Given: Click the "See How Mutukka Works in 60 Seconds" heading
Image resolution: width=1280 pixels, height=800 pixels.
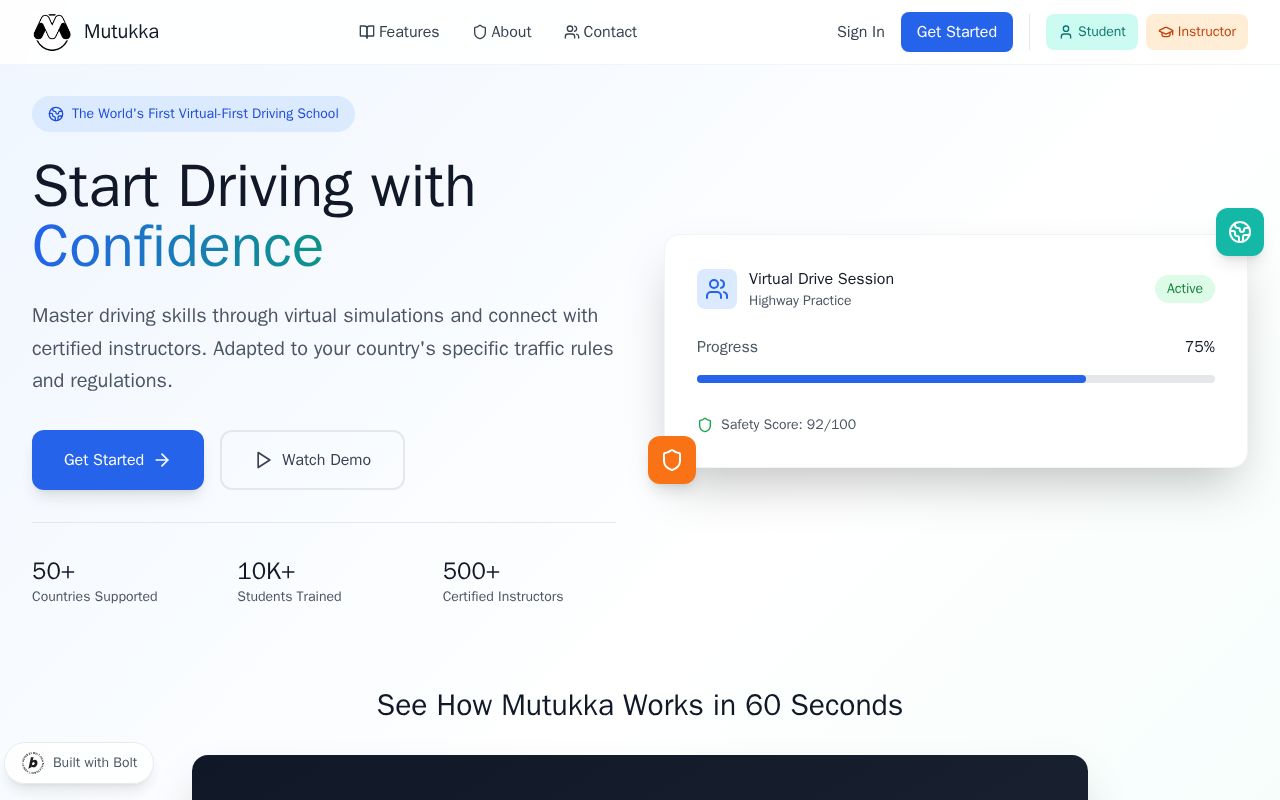Looking at the screenshot, I should (640, 705).
